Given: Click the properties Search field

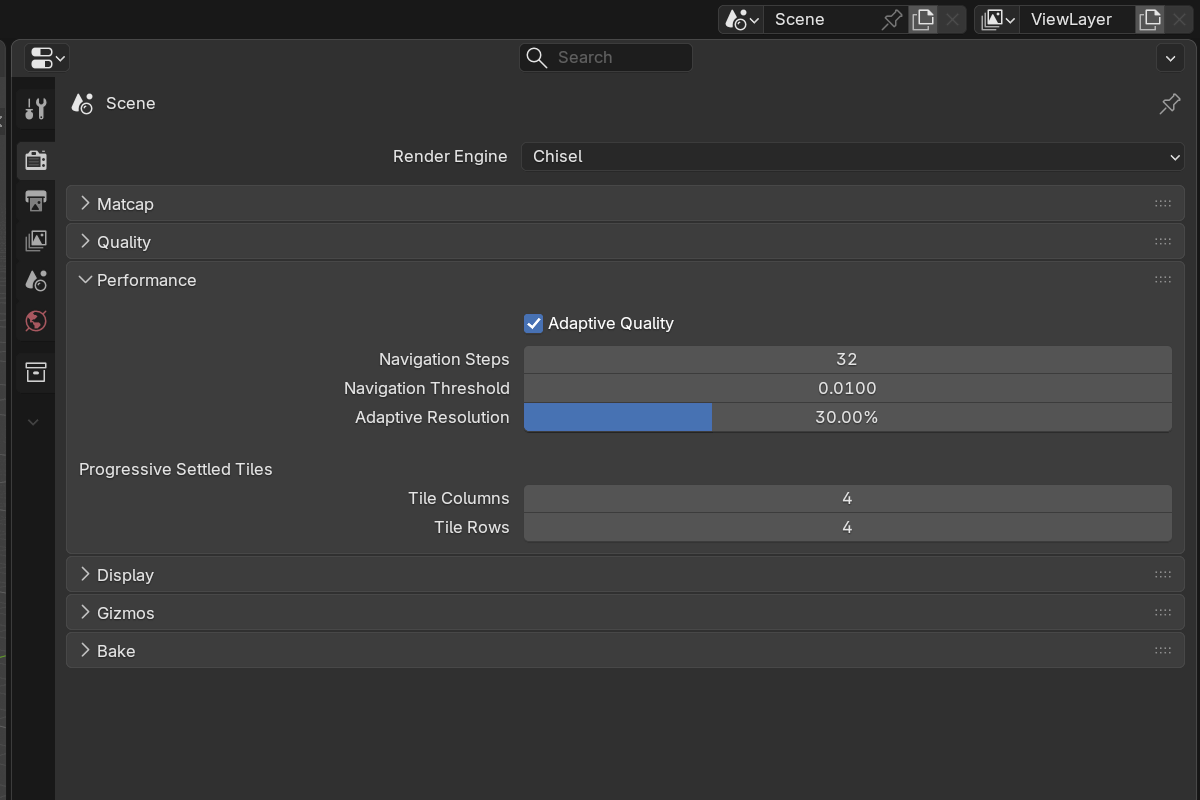Looking at the screenshot, I should point(606,57).
